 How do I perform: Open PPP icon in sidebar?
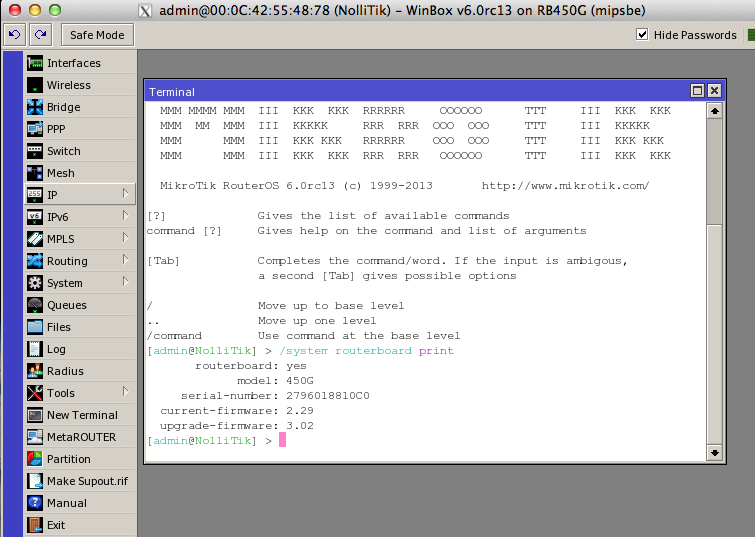pos(35,129)
